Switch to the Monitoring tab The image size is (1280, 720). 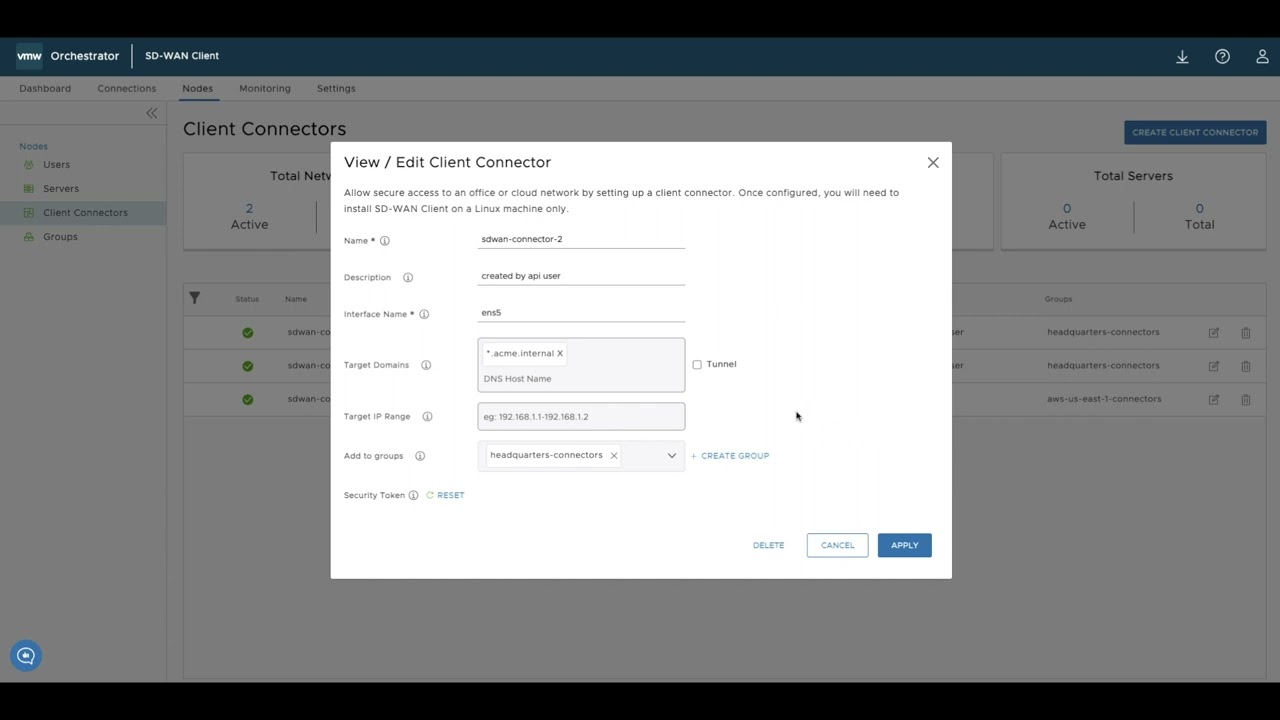pos(265,88)
